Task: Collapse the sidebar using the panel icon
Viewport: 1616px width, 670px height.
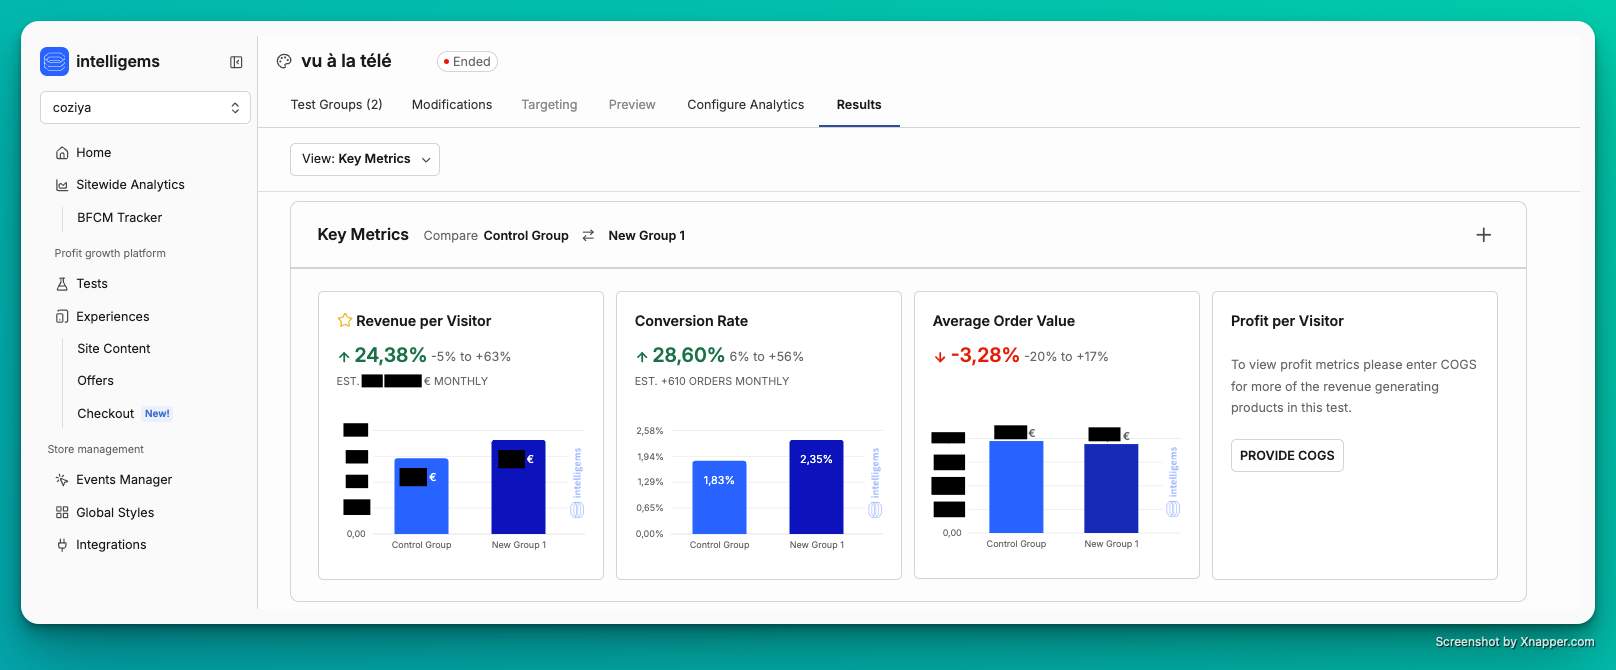Action: coord(236,62)
